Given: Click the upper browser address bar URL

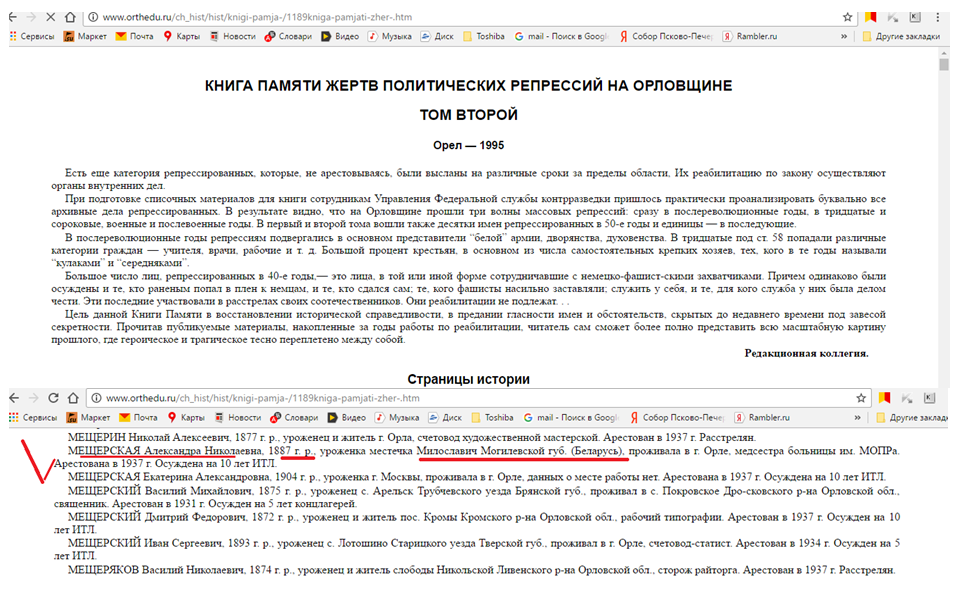Looking at the screenshot, I should point(257,17).
